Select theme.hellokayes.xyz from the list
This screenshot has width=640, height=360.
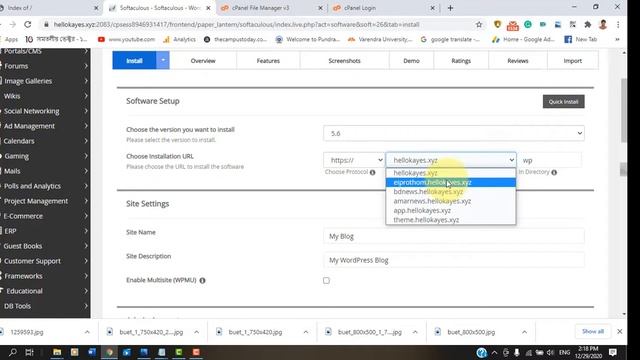pos(451,220)
